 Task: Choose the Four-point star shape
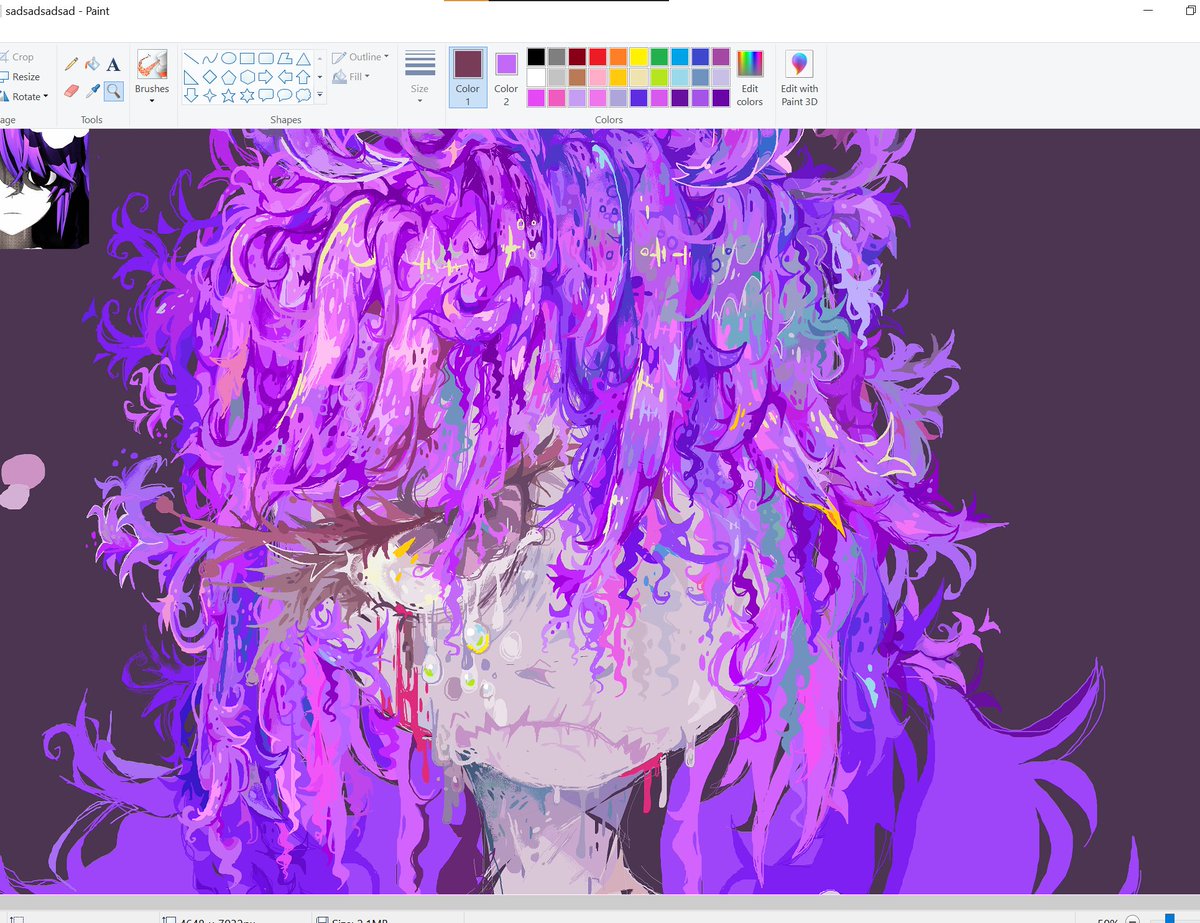pos(210,95)
